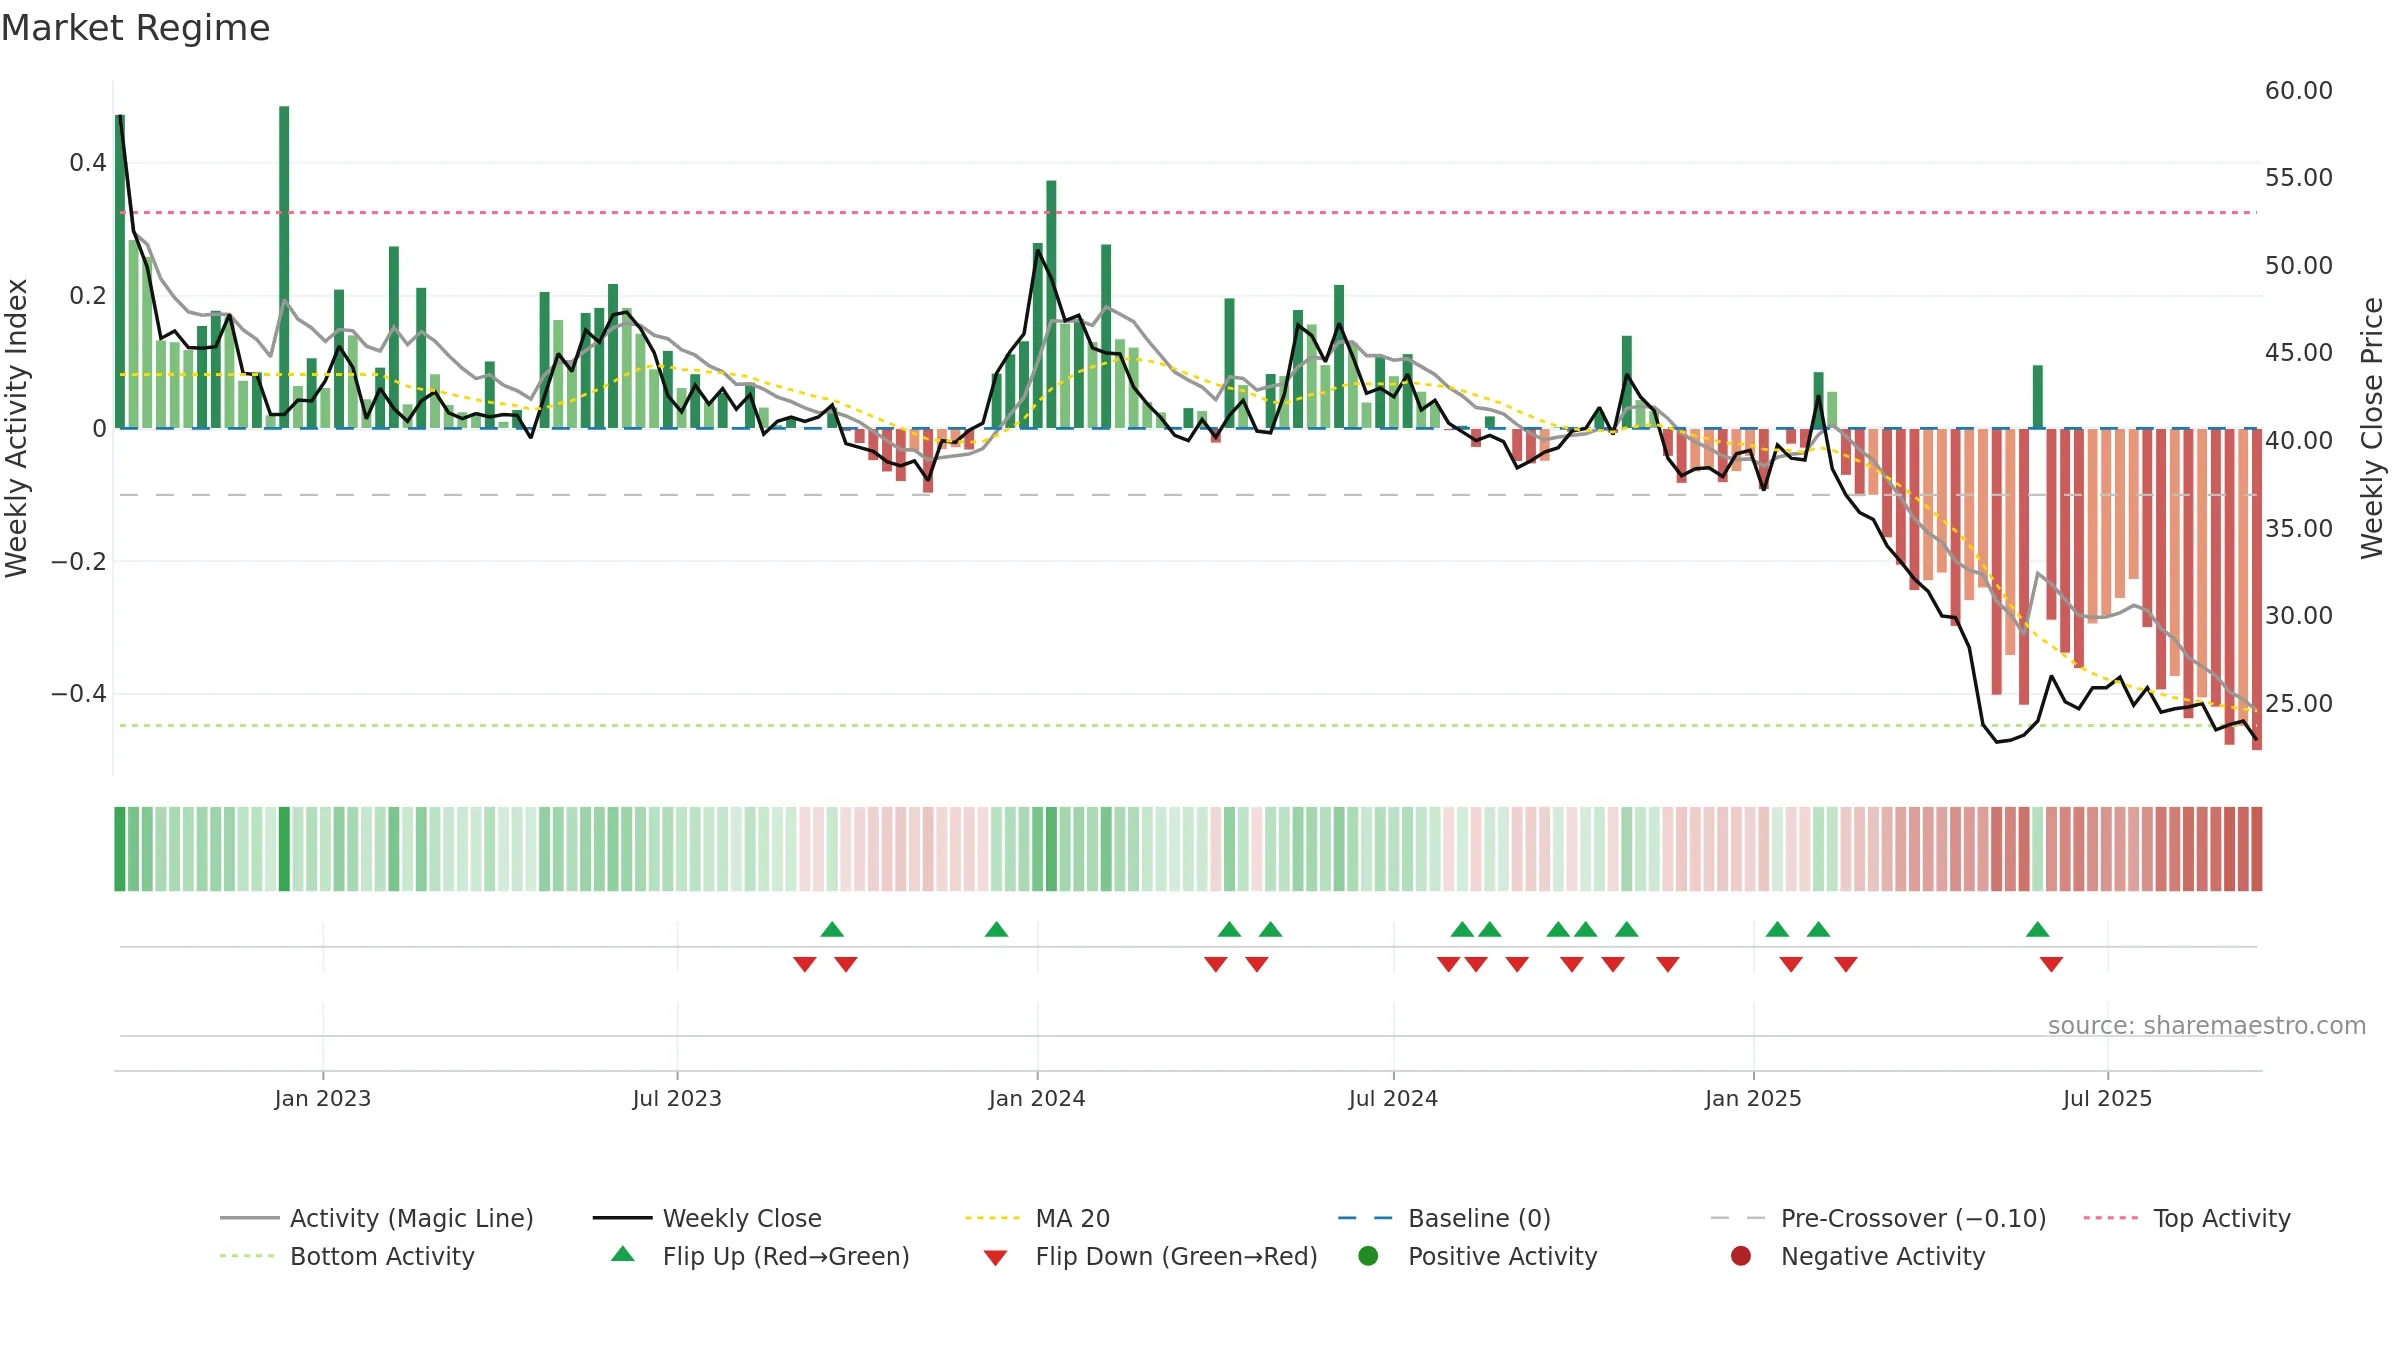The height and width of the screenshot is (1350, 2400).
Task: Click the tallest green bar before Jan 2023
Action: tap(284, 267)
